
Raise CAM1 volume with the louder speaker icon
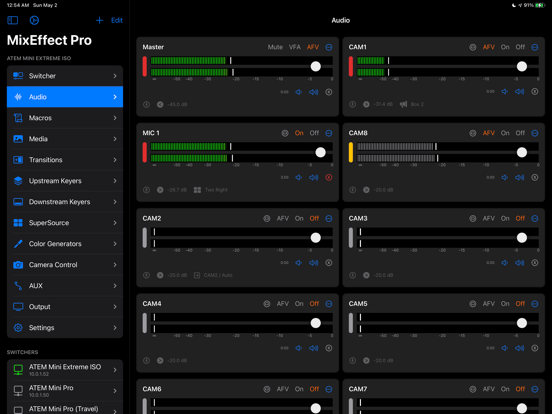tap(519, 92)
